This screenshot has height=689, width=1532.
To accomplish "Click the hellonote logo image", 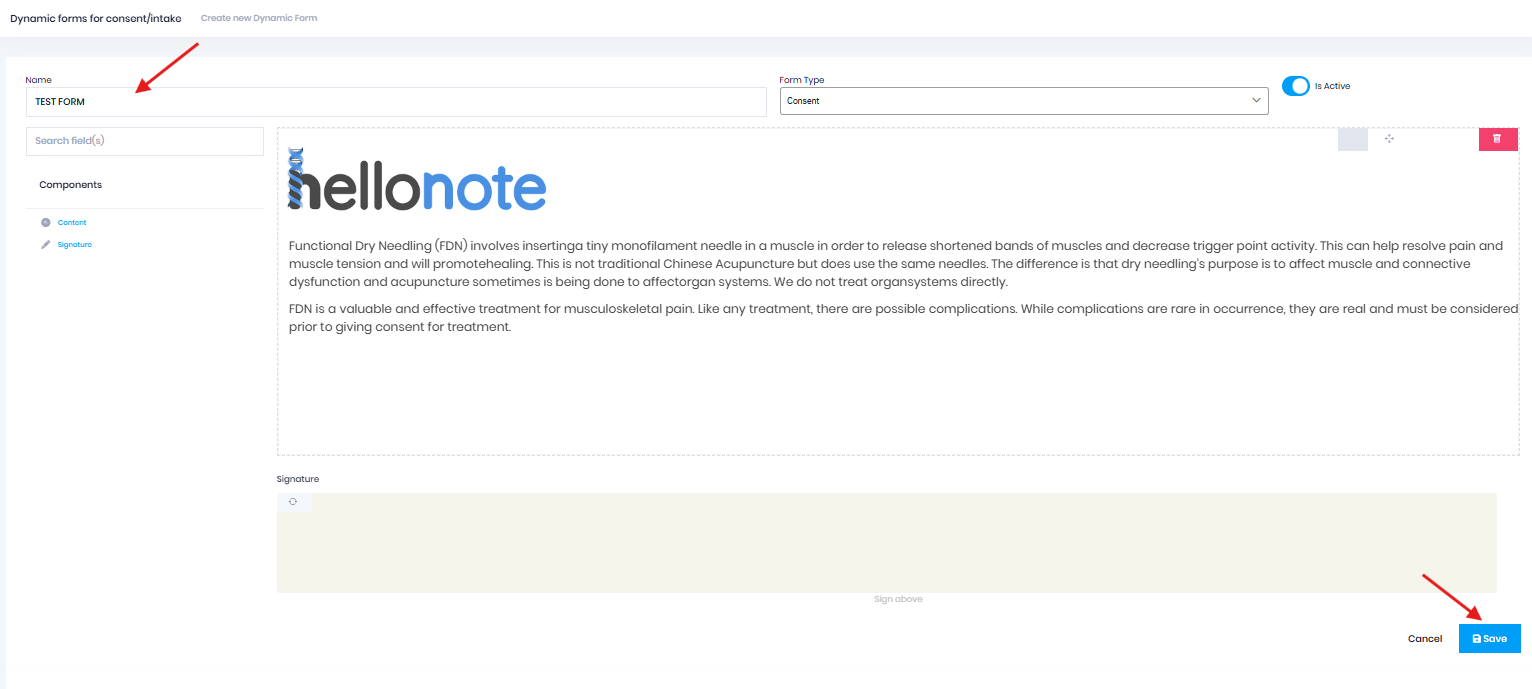I will click(x=416, y=184).
